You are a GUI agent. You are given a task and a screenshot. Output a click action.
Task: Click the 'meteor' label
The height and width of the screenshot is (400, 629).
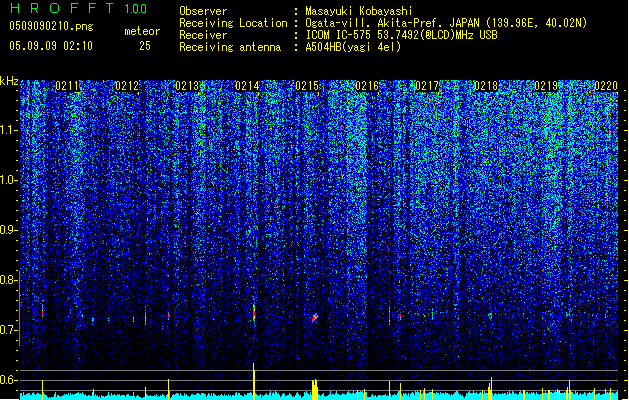click(142, 31)
